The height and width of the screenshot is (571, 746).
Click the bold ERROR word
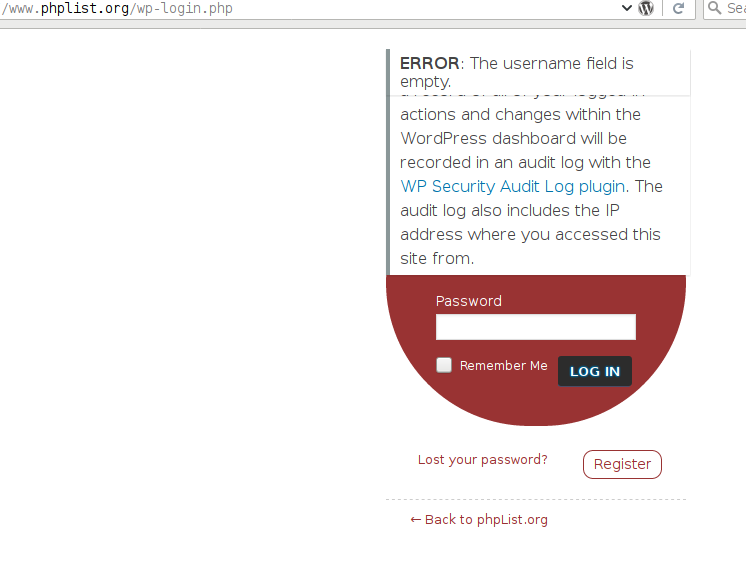pyautogui.click(x=430, y=63)
